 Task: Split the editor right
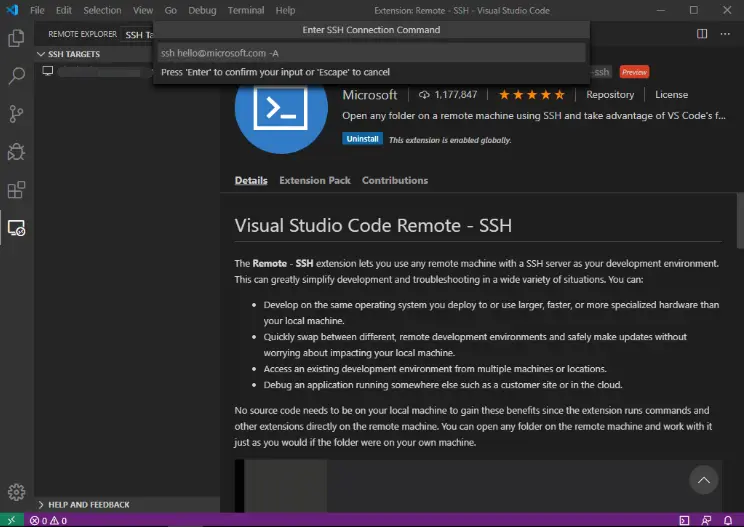click(702, 34)
